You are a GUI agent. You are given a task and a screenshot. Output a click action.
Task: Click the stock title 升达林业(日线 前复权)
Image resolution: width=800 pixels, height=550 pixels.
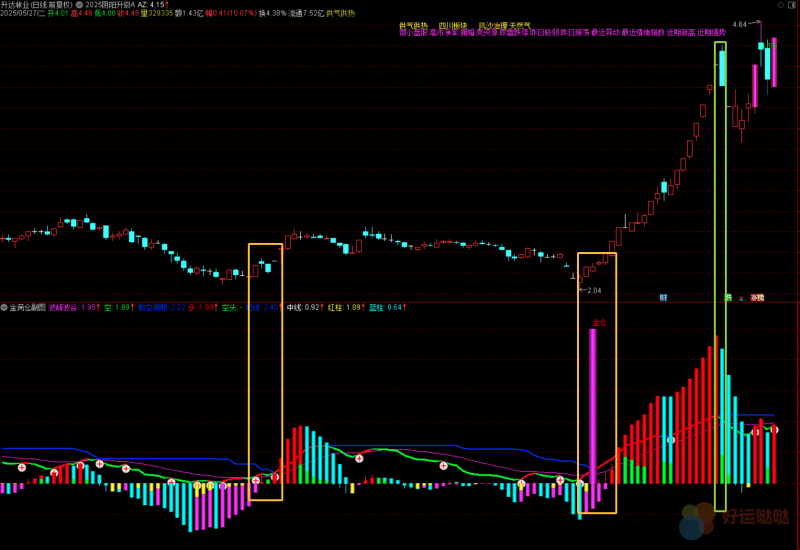tap(37, 5)
